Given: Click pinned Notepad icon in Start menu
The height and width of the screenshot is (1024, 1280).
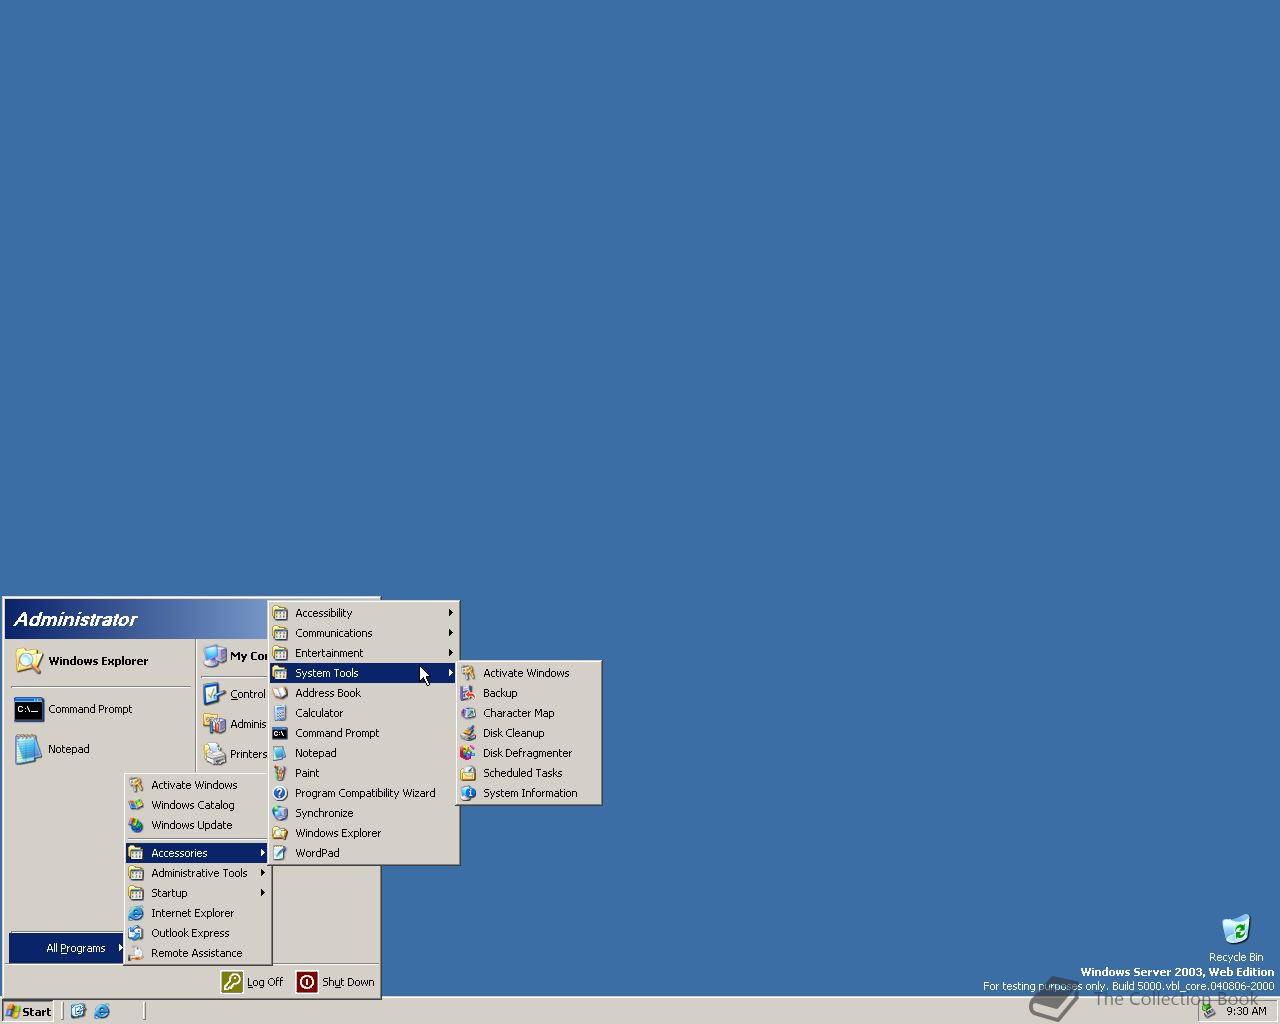Looking at the screenshot, I should [x=29, y=749].
